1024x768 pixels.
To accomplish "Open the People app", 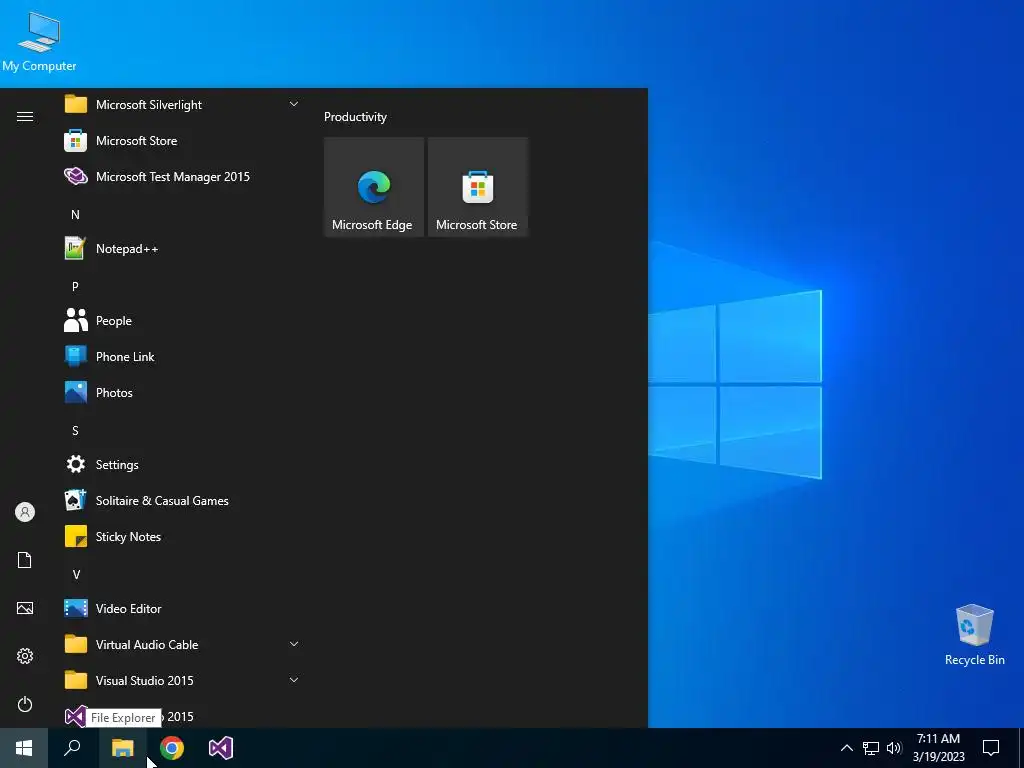I will click(x=182, y=321).
